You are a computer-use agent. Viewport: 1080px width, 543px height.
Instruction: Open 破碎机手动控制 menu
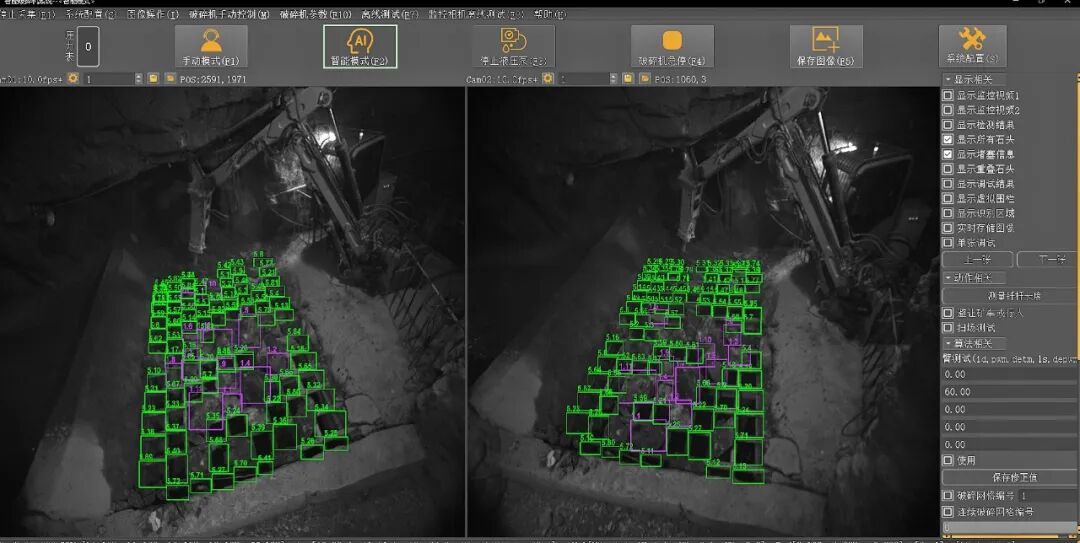pyautogui.click(x=229, y=14)
